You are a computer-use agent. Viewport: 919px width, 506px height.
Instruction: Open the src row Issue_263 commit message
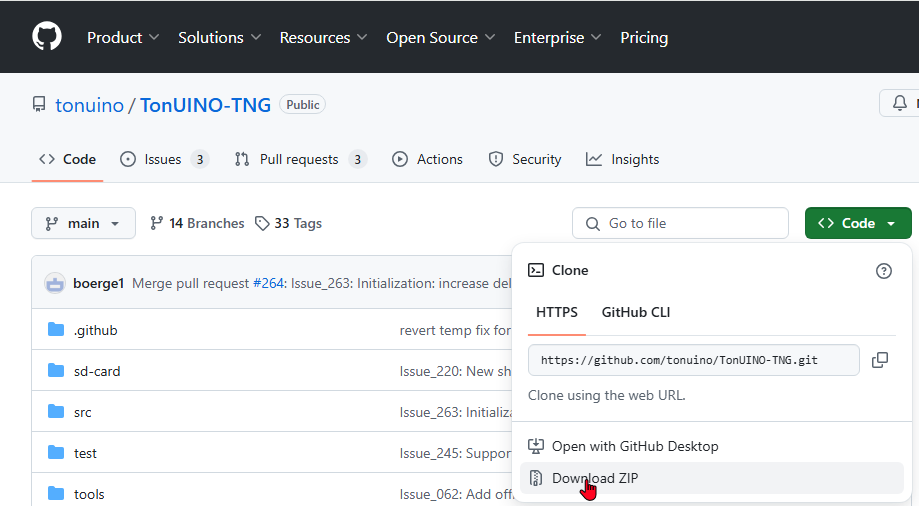click(x=455, y=413)
